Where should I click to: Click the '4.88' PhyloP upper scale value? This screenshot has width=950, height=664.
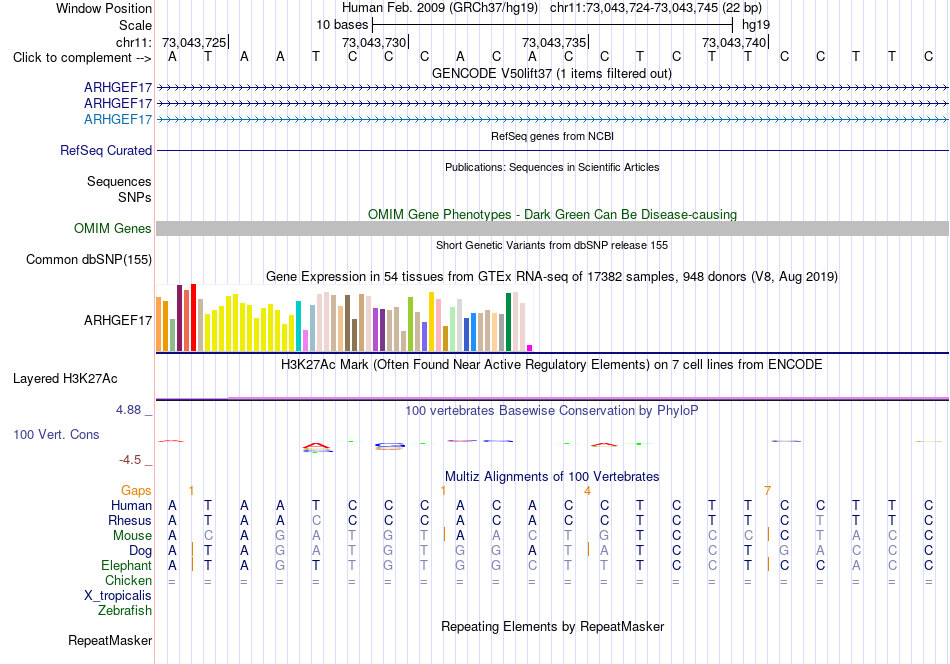128,410
